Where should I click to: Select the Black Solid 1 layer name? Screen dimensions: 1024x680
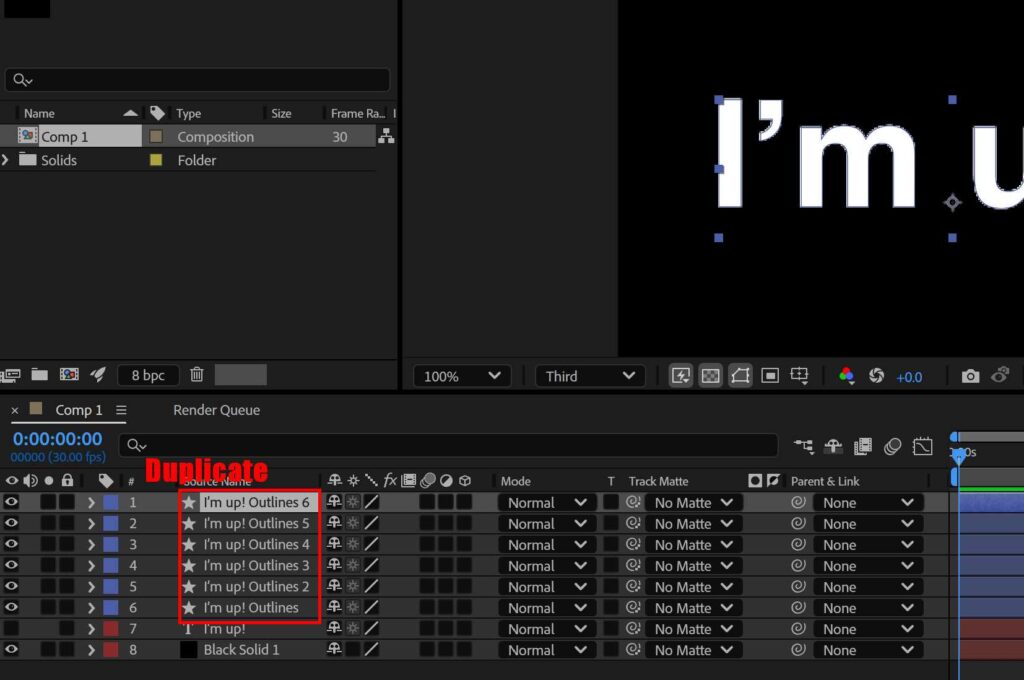241,649
